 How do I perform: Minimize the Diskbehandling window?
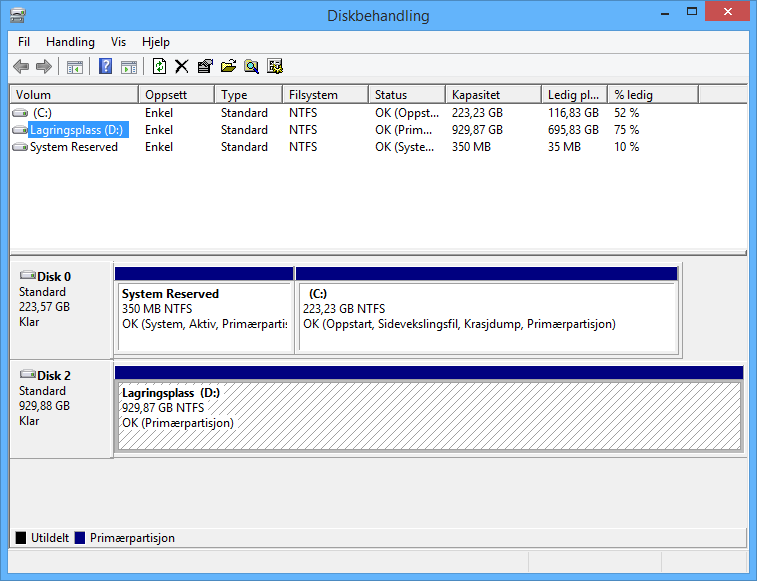point(665,13)
